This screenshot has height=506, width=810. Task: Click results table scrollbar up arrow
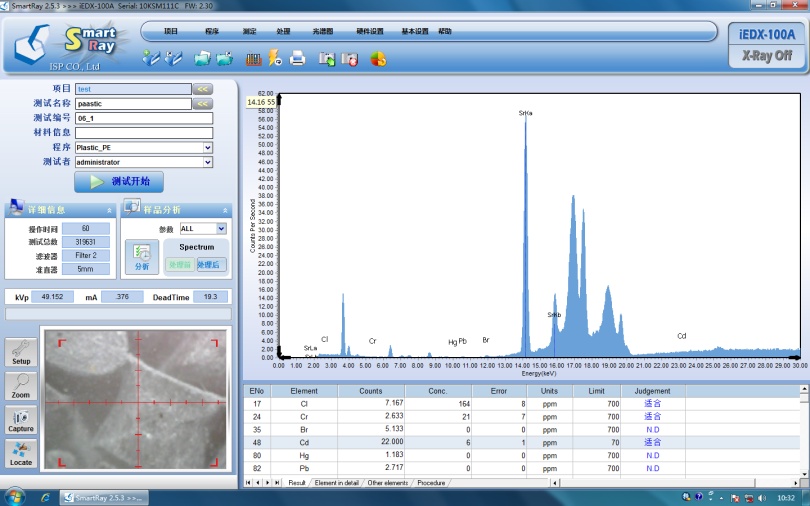click(804, 389)
